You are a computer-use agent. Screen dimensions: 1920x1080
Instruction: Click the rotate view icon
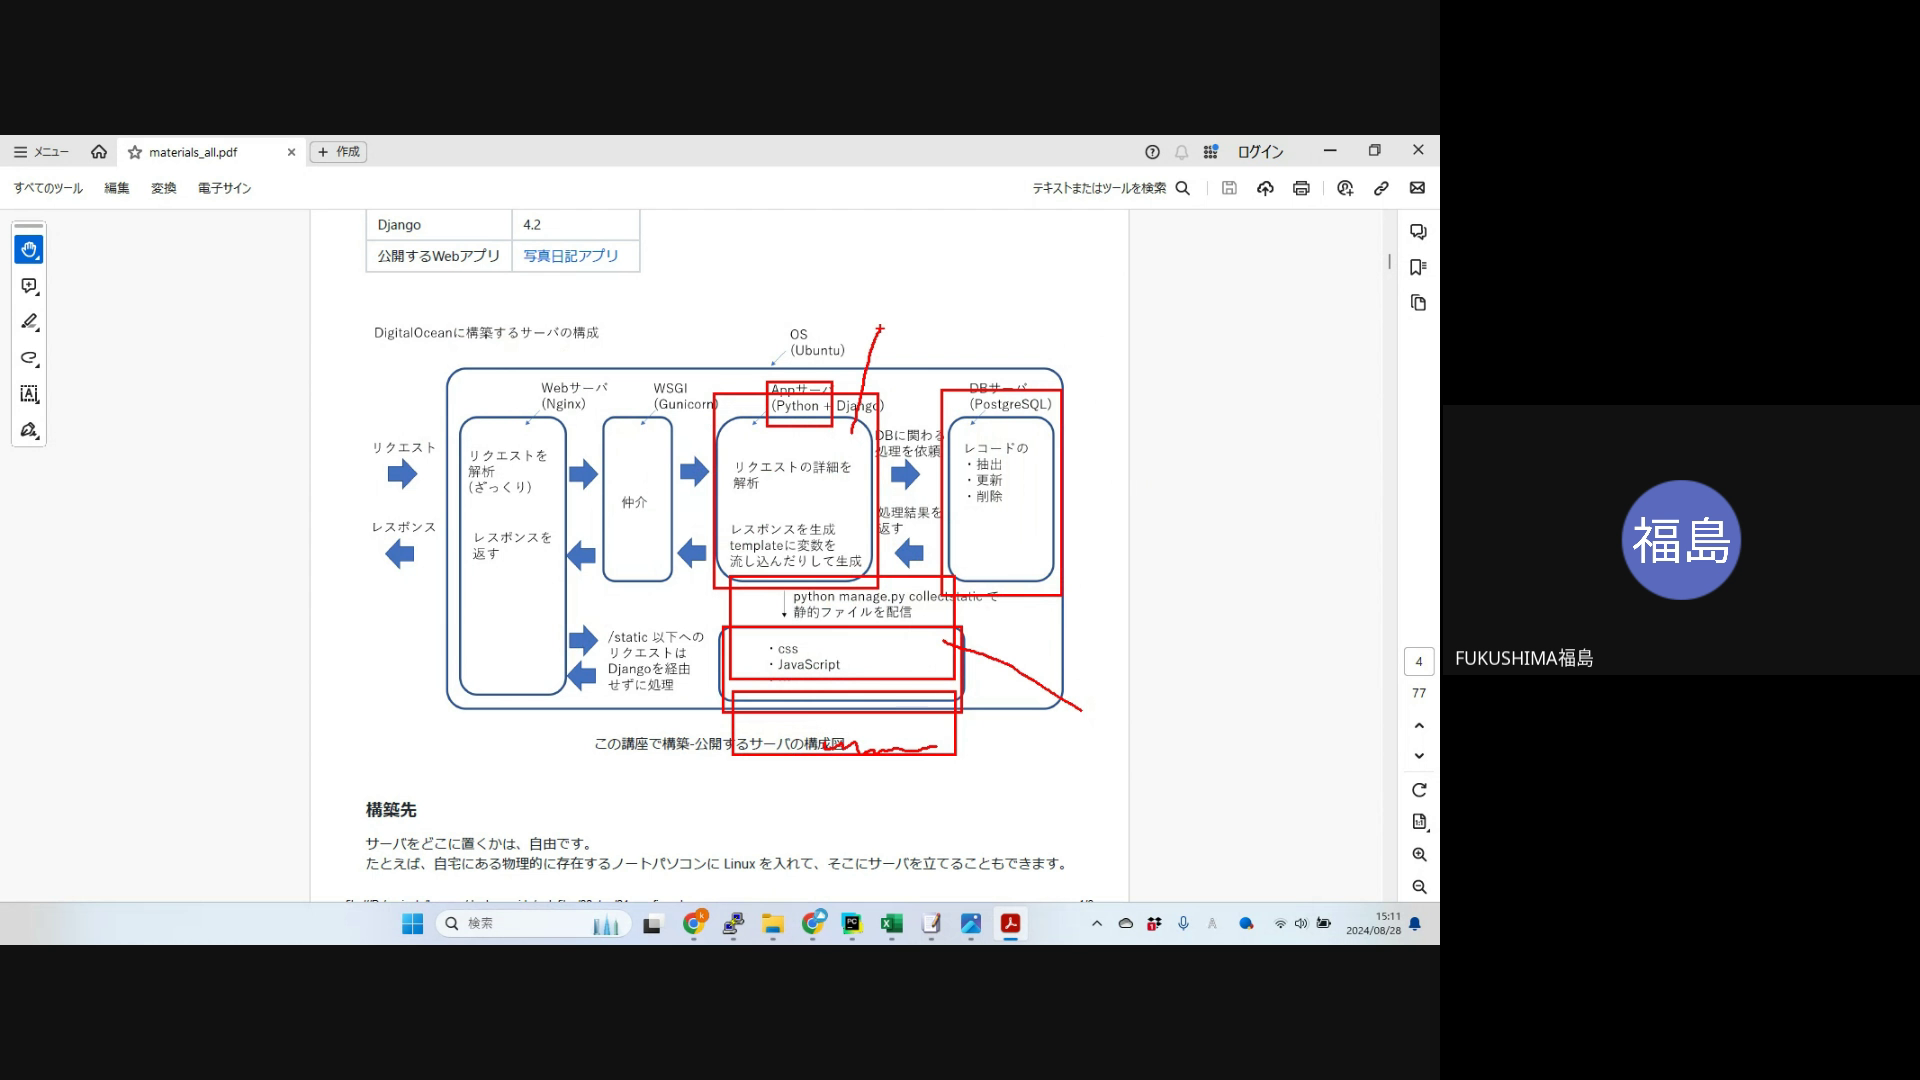[x=1419, y=790]
